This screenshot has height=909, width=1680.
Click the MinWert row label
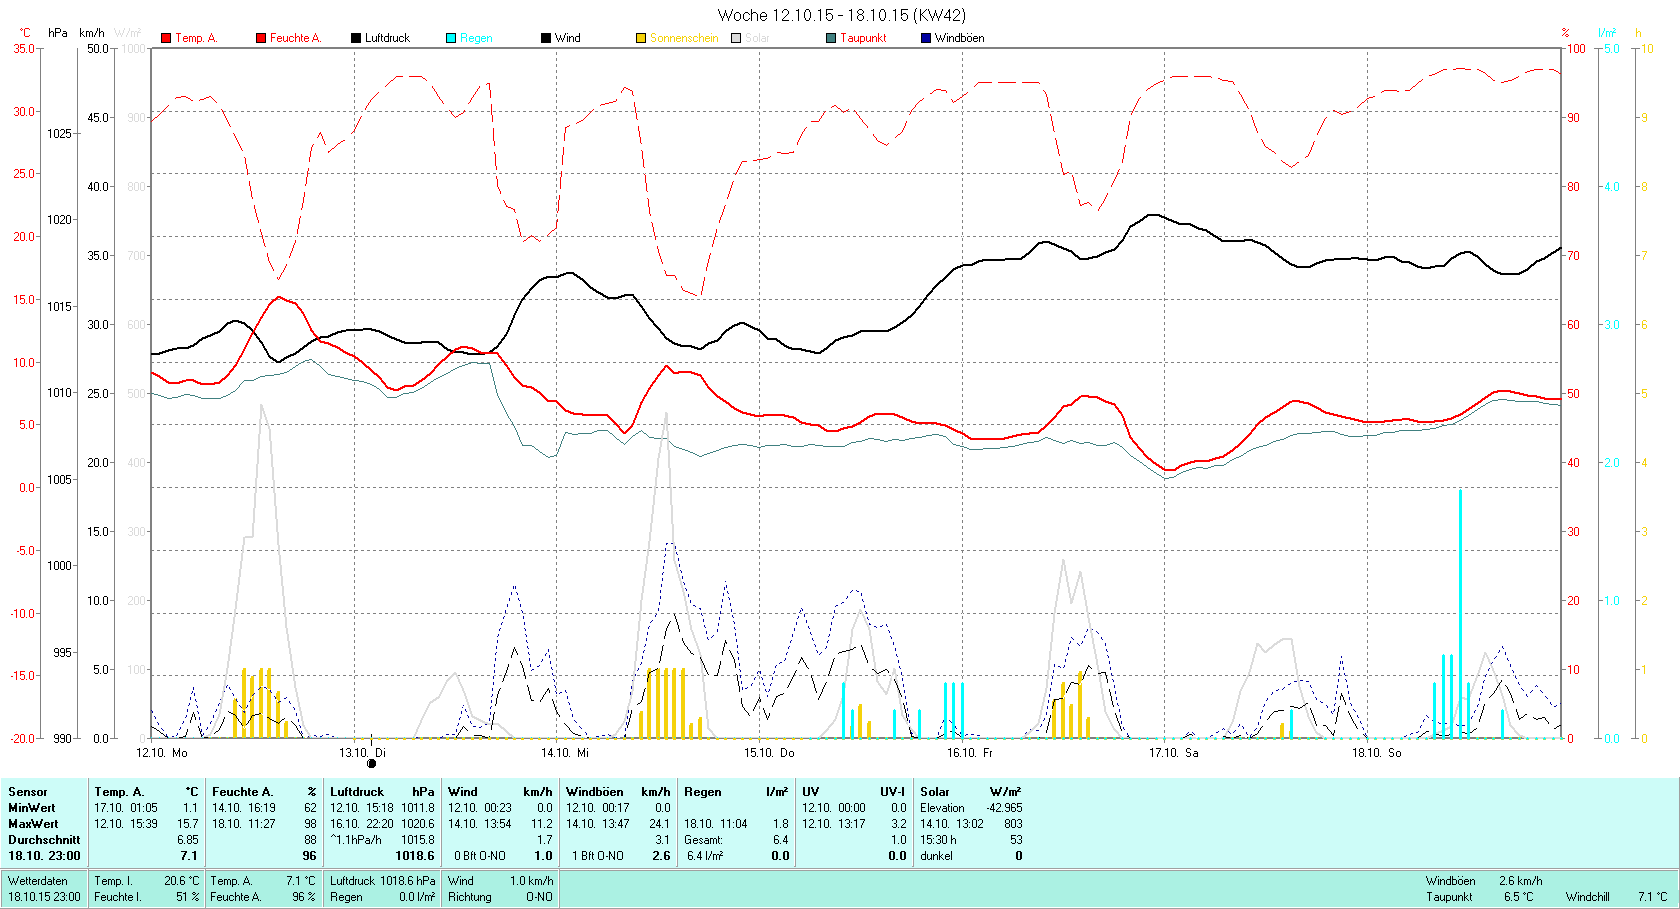[32, 808]
